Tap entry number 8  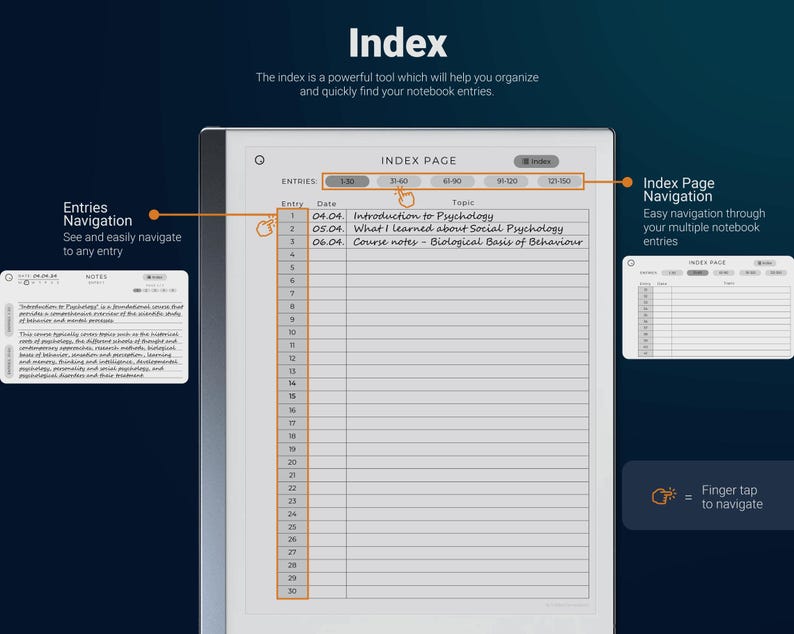pyautogui.click(x=292, y=306)
